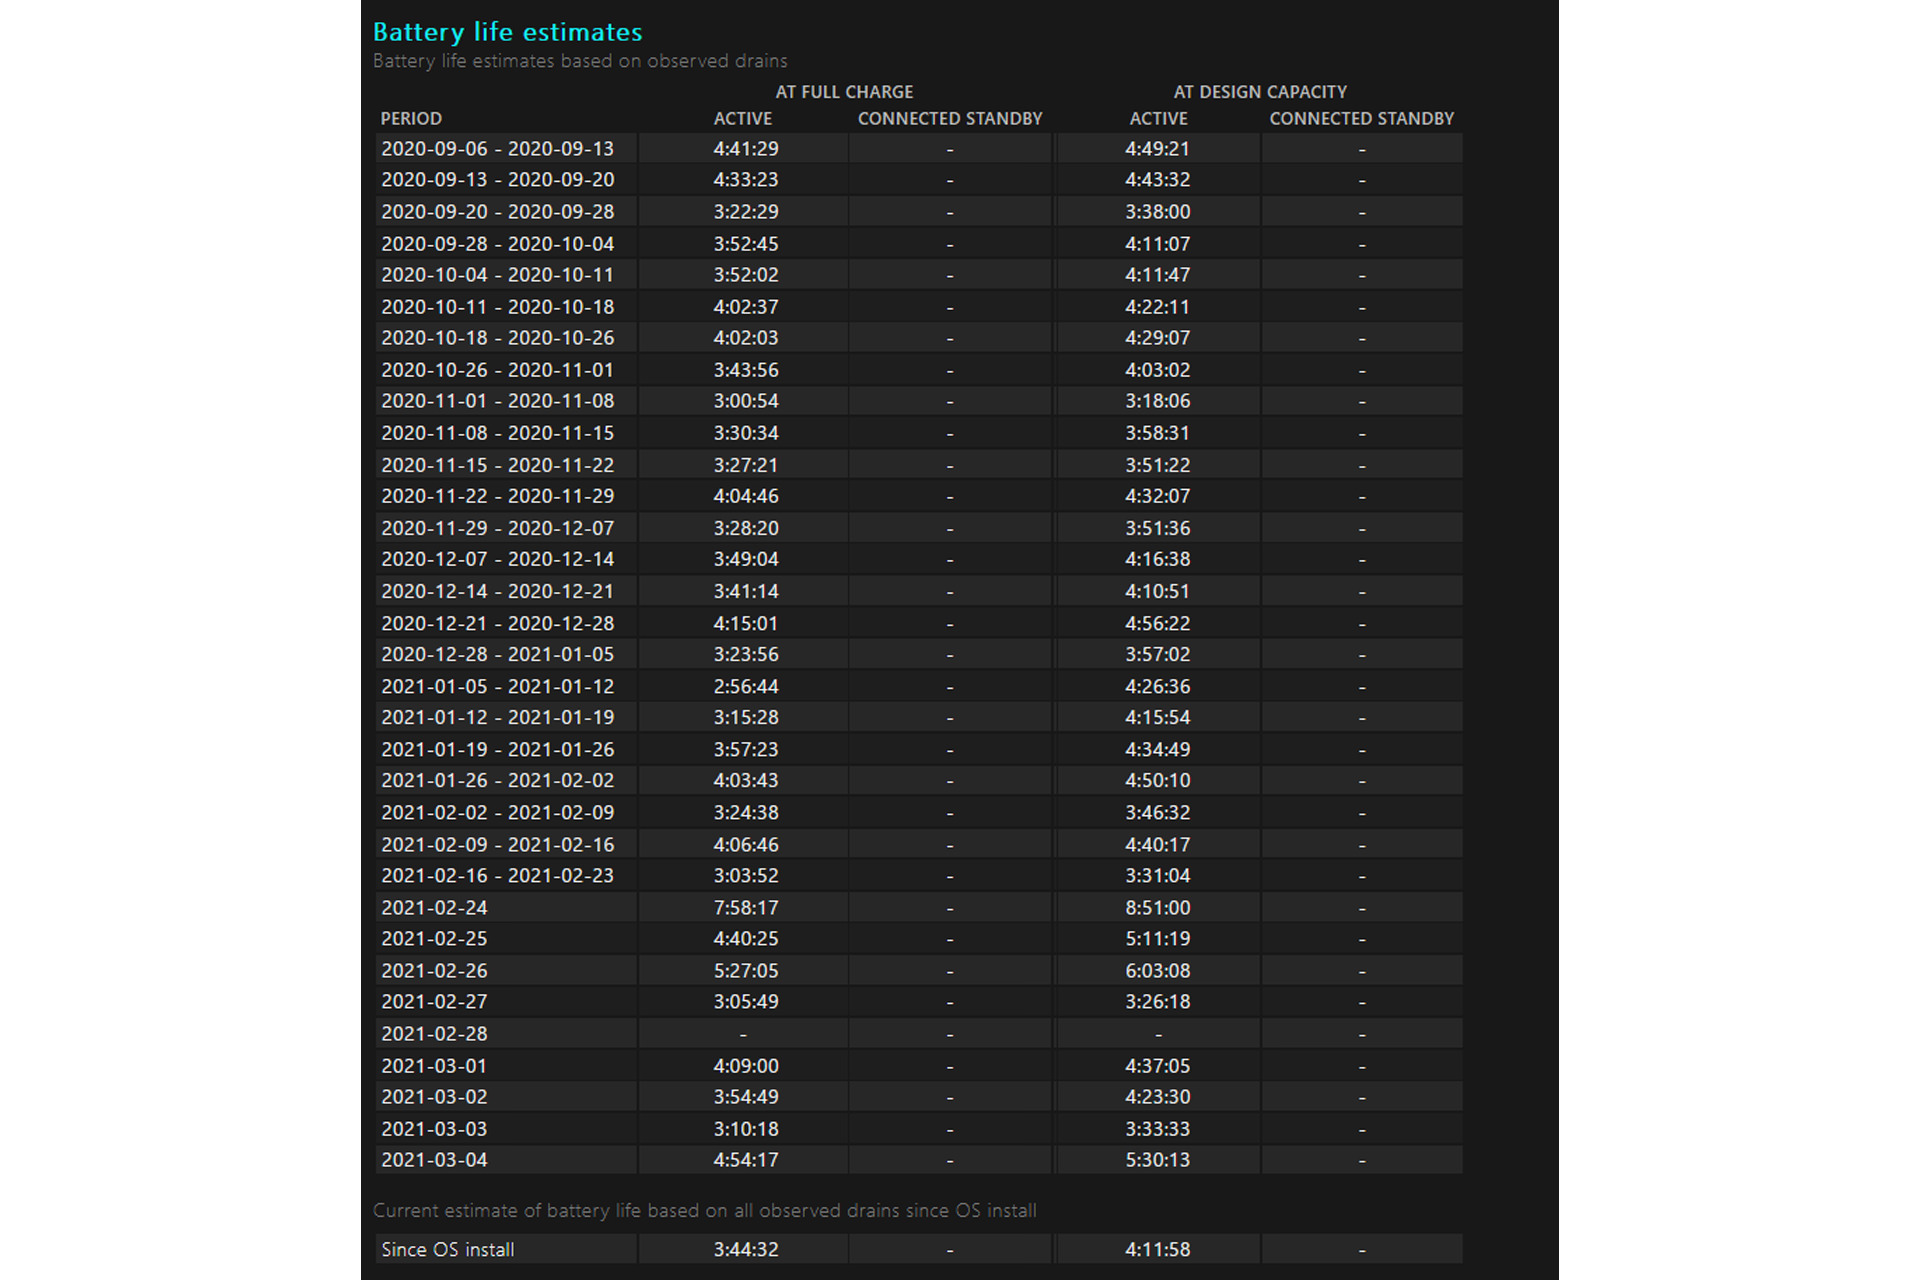
Task: Click the first CONNECTED STANDBY column header
Action: (949, 118)
